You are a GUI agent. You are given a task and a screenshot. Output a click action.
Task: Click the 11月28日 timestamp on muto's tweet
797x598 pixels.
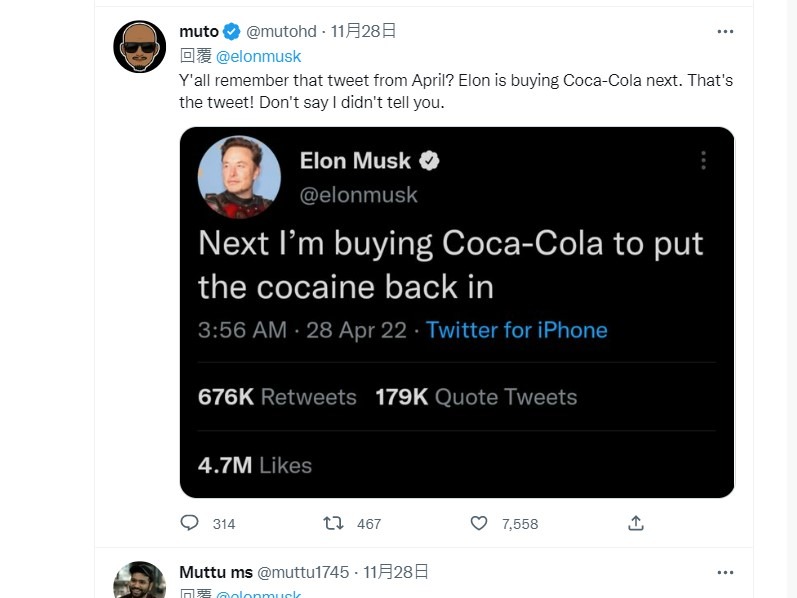pos(363,32)
